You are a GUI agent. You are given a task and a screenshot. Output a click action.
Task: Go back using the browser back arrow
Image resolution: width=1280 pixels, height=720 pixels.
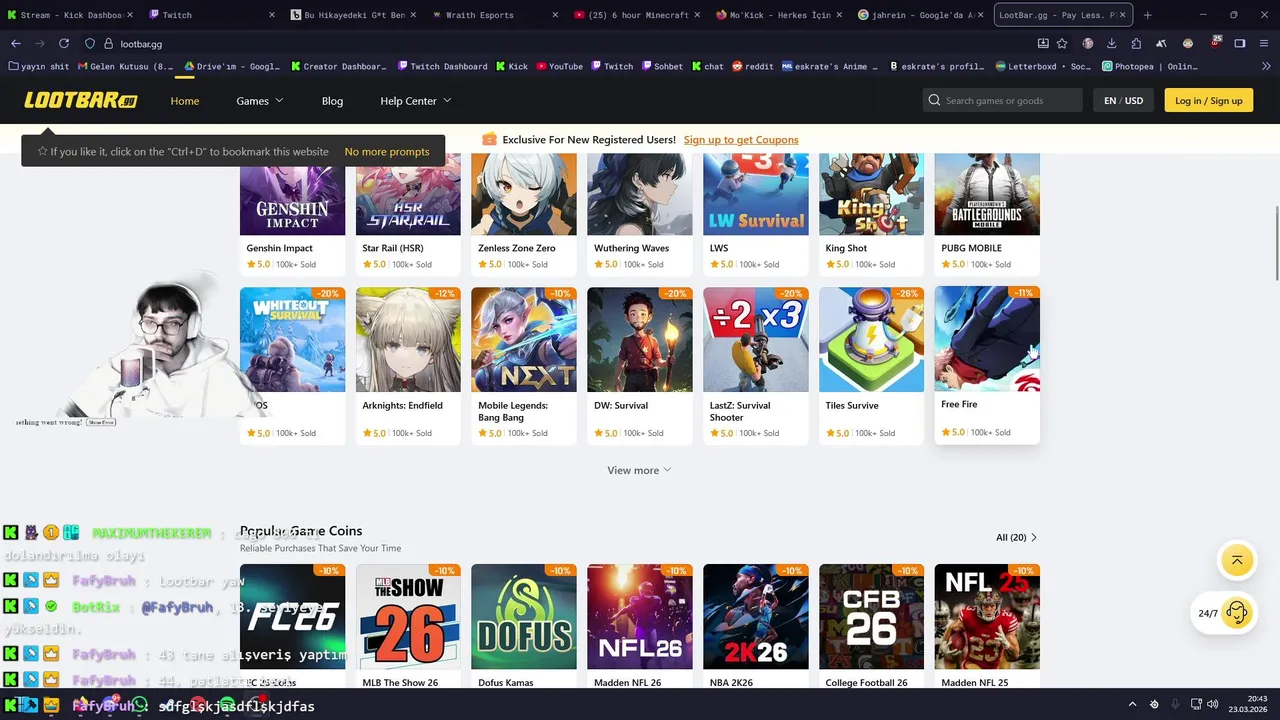16,44
